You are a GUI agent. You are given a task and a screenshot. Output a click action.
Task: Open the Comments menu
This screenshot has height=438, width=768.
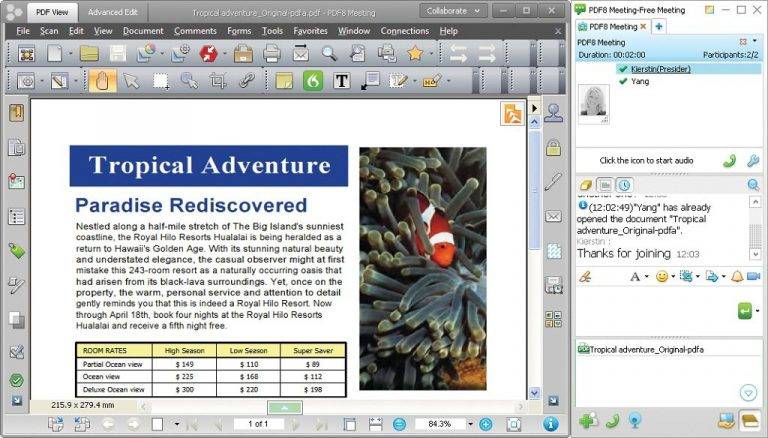195,31
